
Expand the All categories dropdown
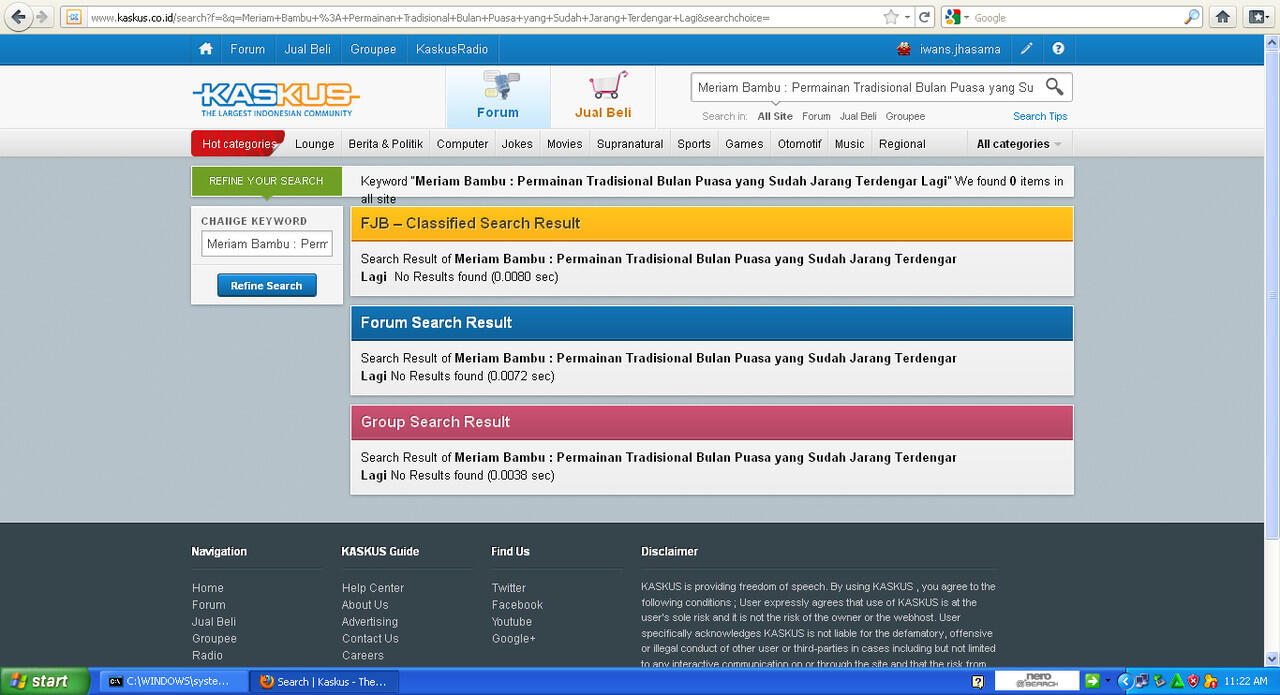1019,144
